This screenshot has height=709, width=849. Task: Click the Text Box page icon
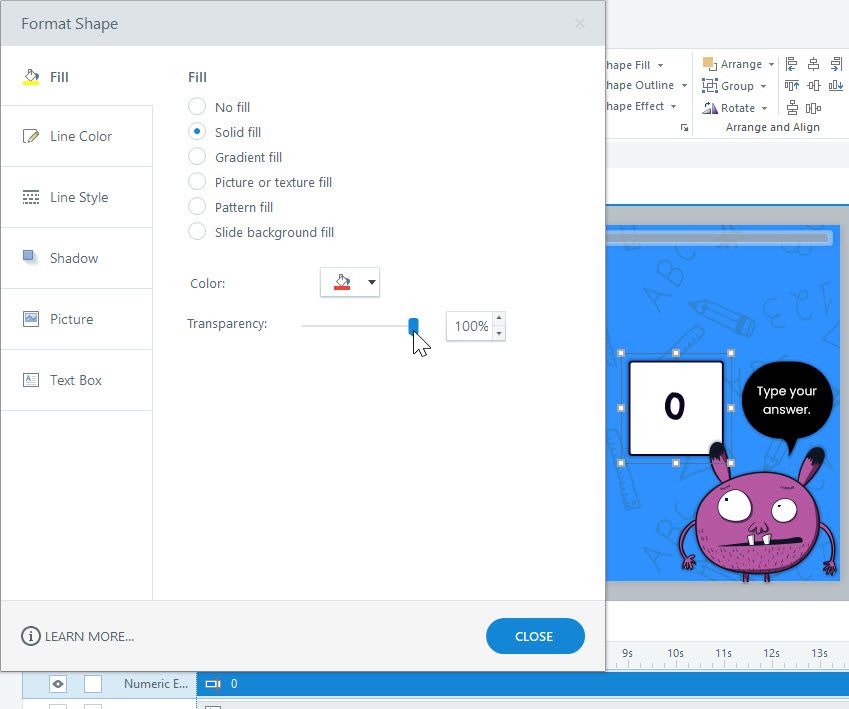pyautogui.click(x=31, y=380)
